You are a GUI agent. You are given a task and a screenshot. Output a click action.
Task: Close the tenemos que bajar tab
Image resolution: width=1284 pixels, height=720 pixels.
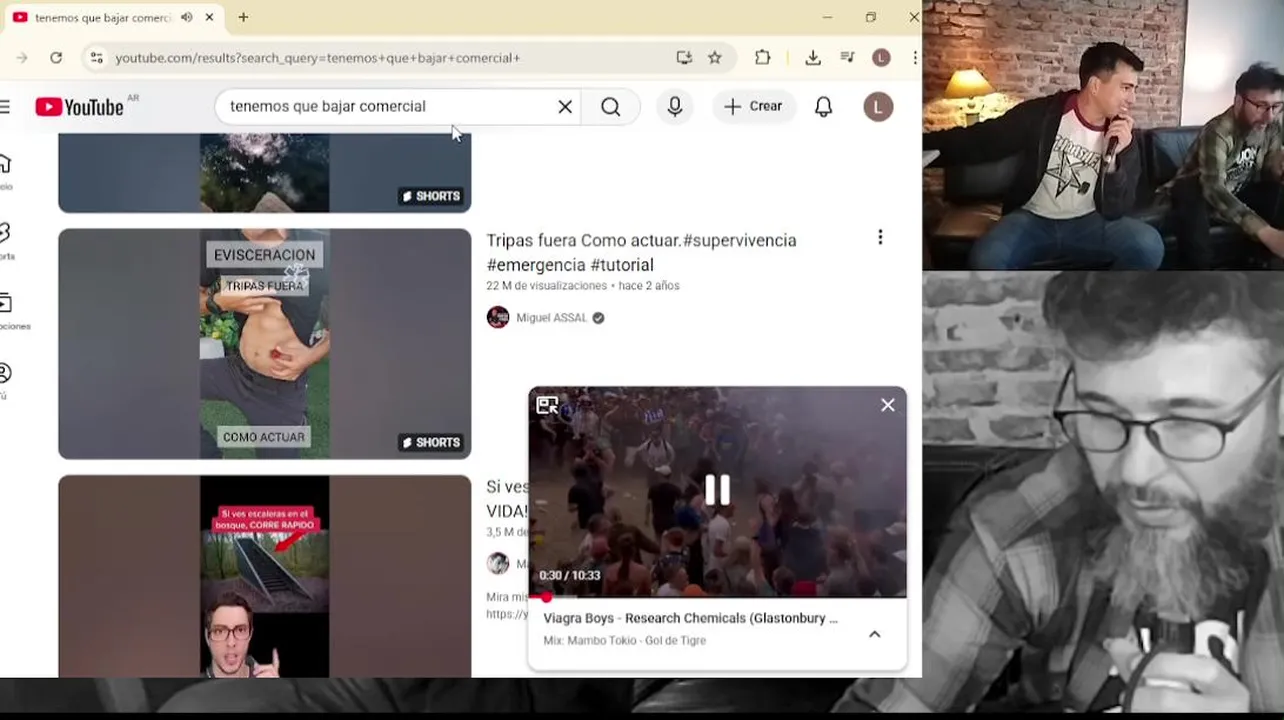click(x=209, y=17)
